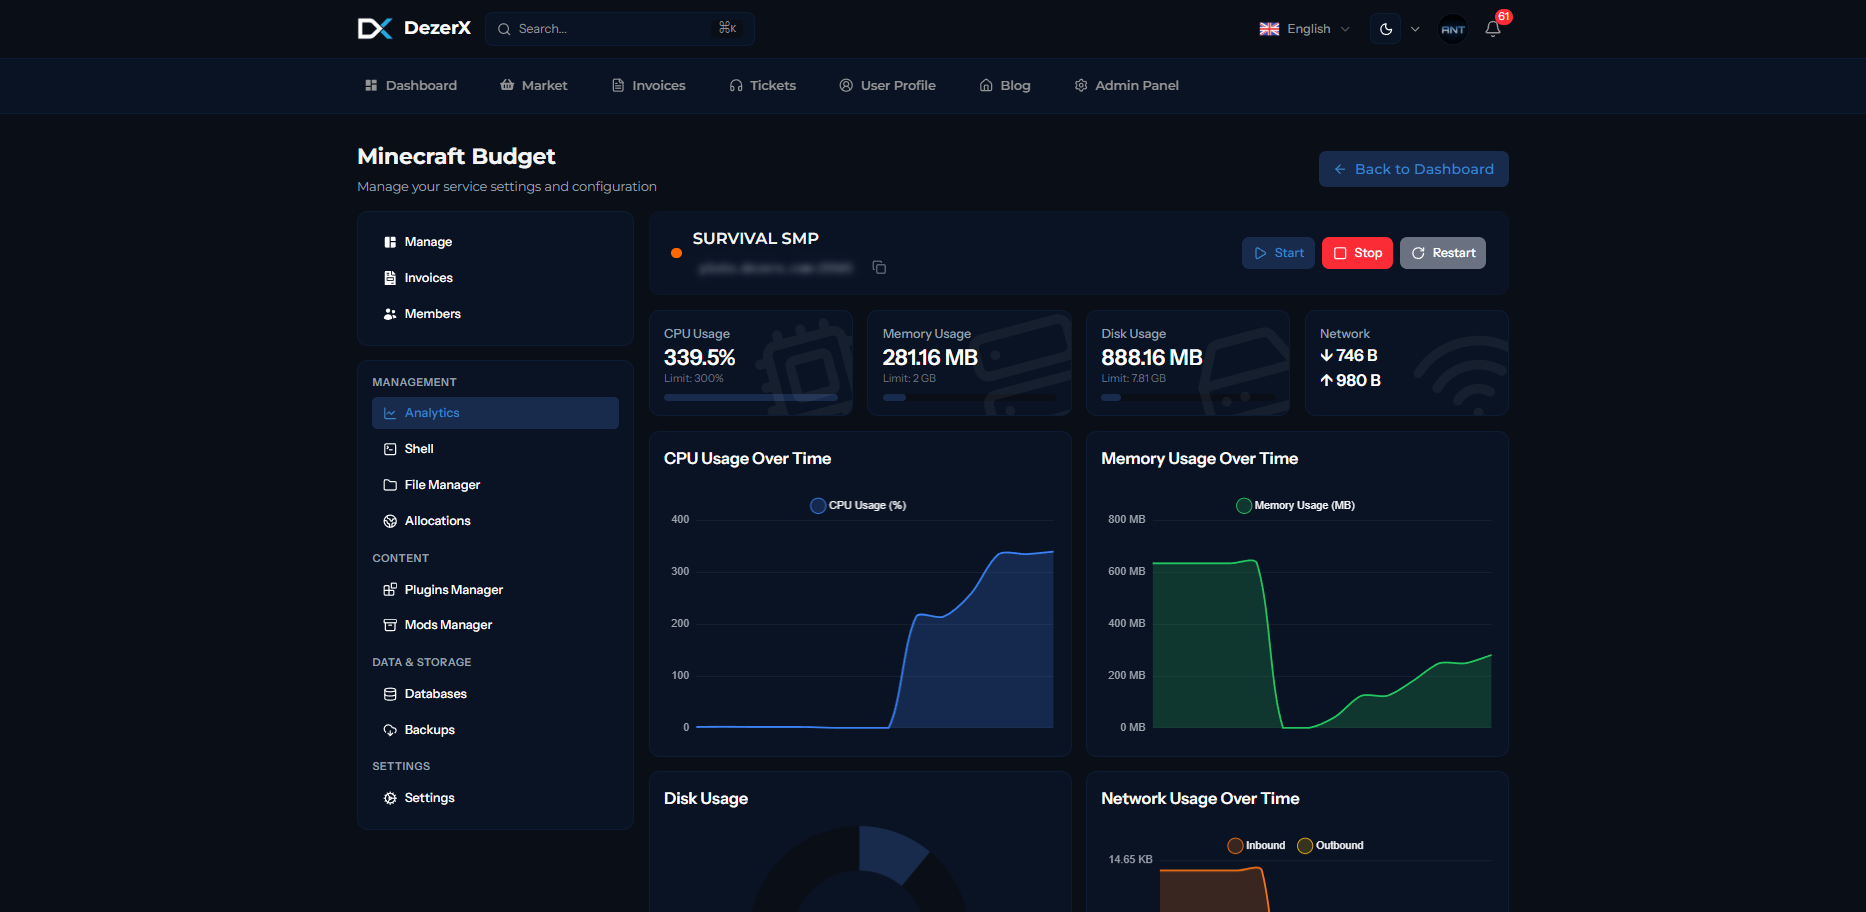Open the Admin Panel nav item

coord(1126,86)
